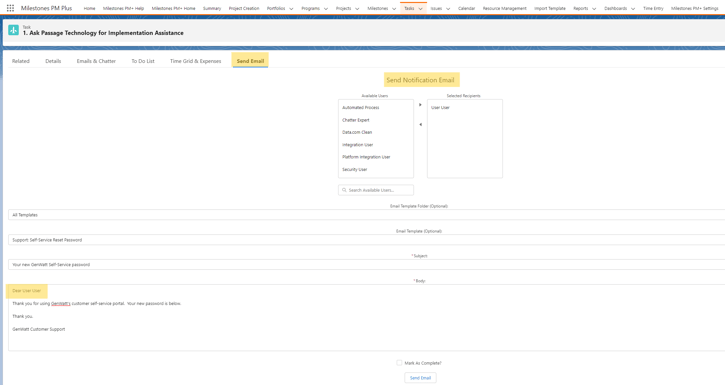
Task: Expand the Dashboards nav dropdown chevron
Action: click(x=633, y=8)
